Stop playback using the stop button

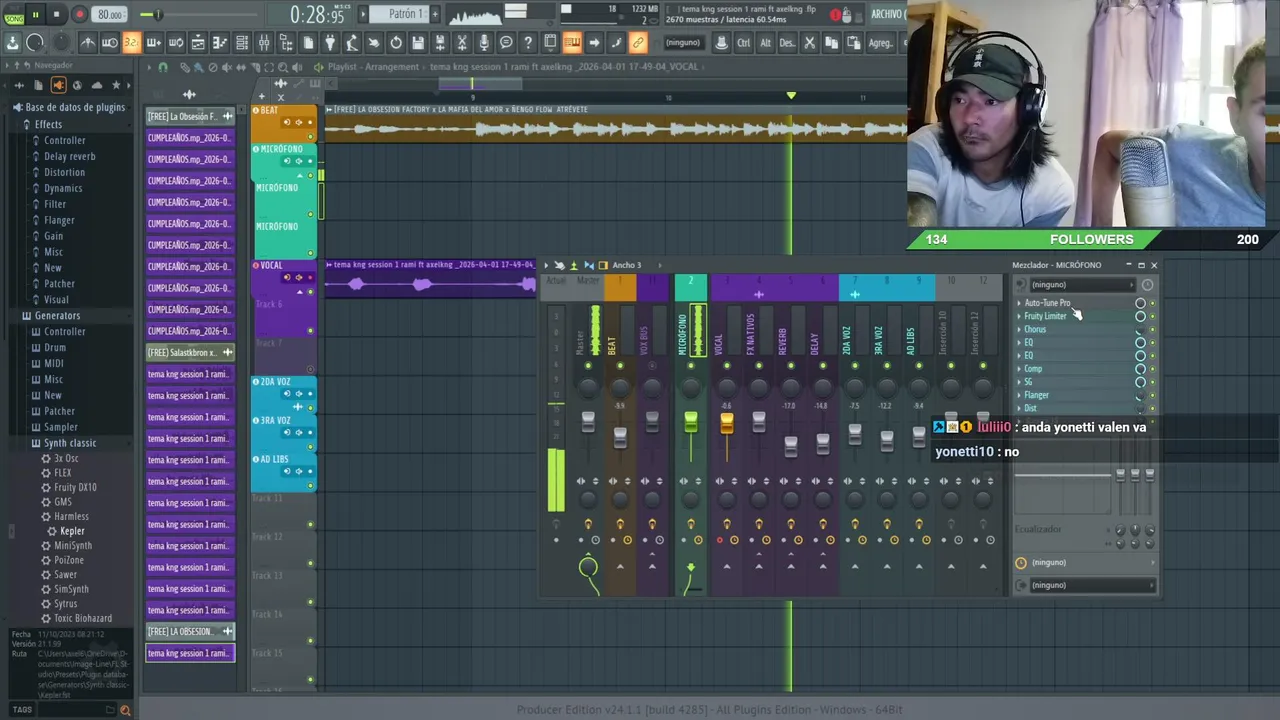tap(57, 14)
